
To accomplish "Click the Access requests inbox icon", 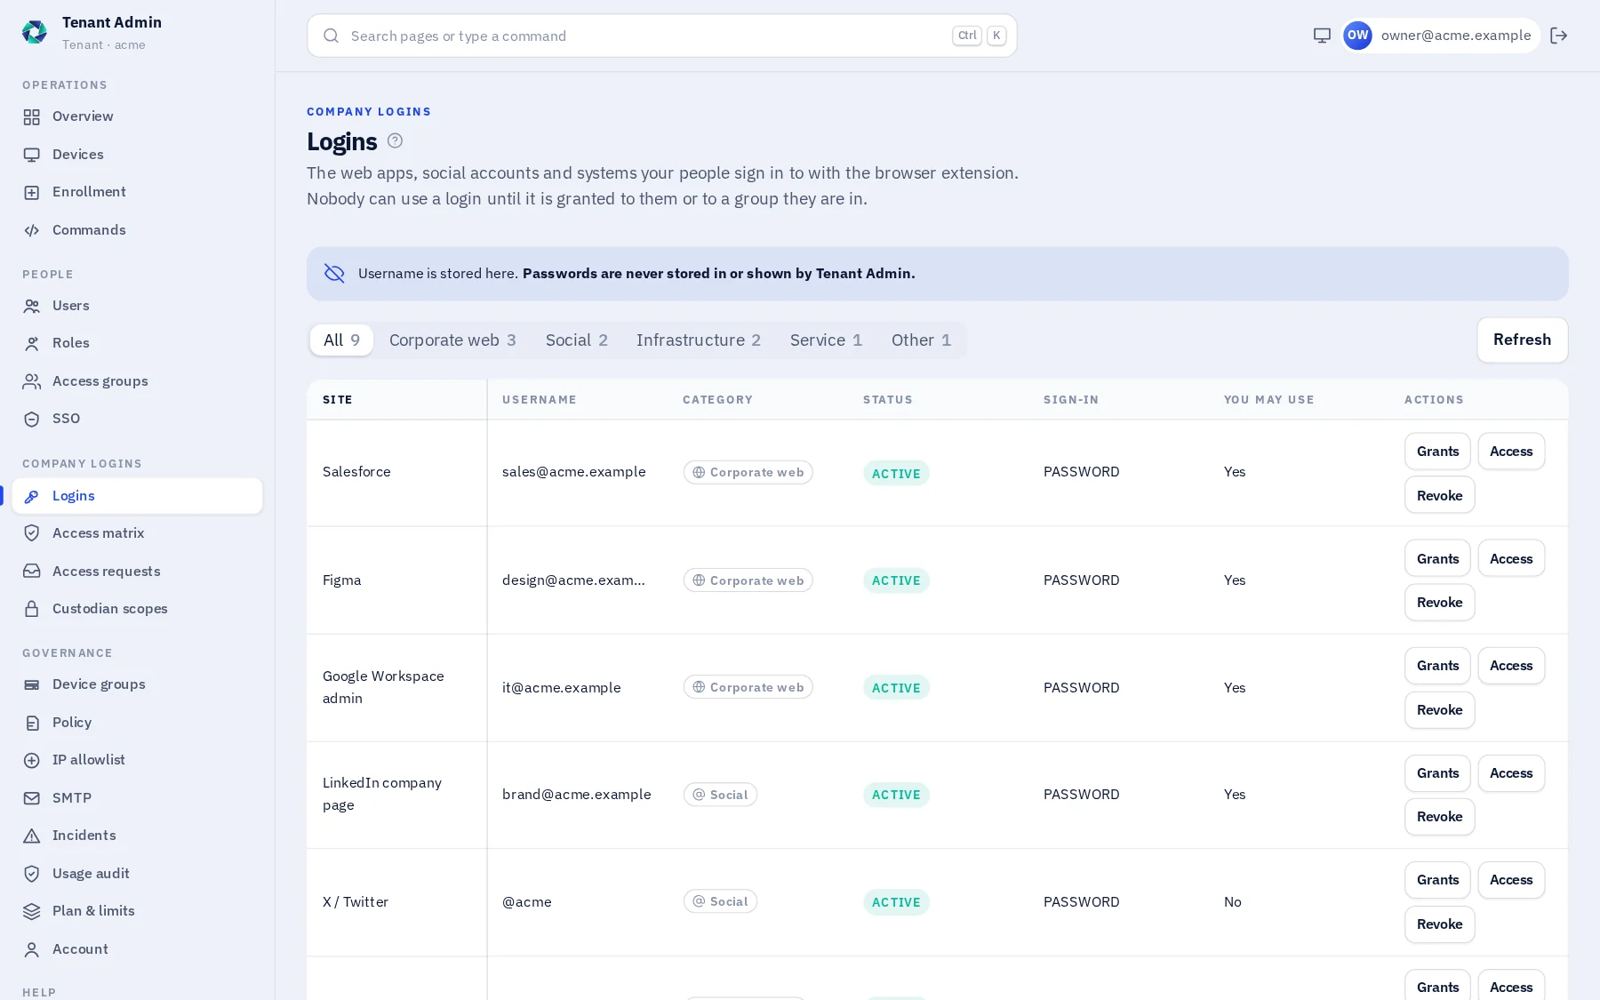I will coord(32,571).
